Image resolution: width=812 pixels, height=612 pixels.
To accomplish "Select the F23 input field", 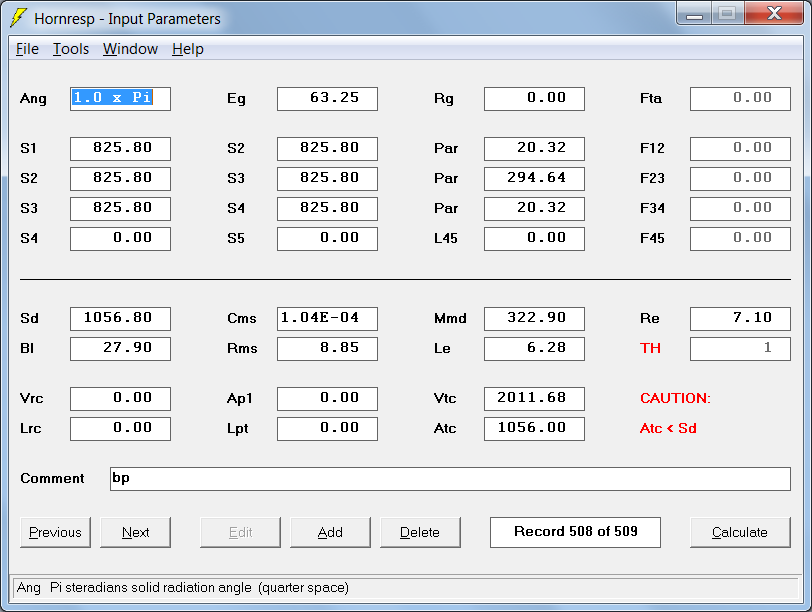I will click(741, 179).
